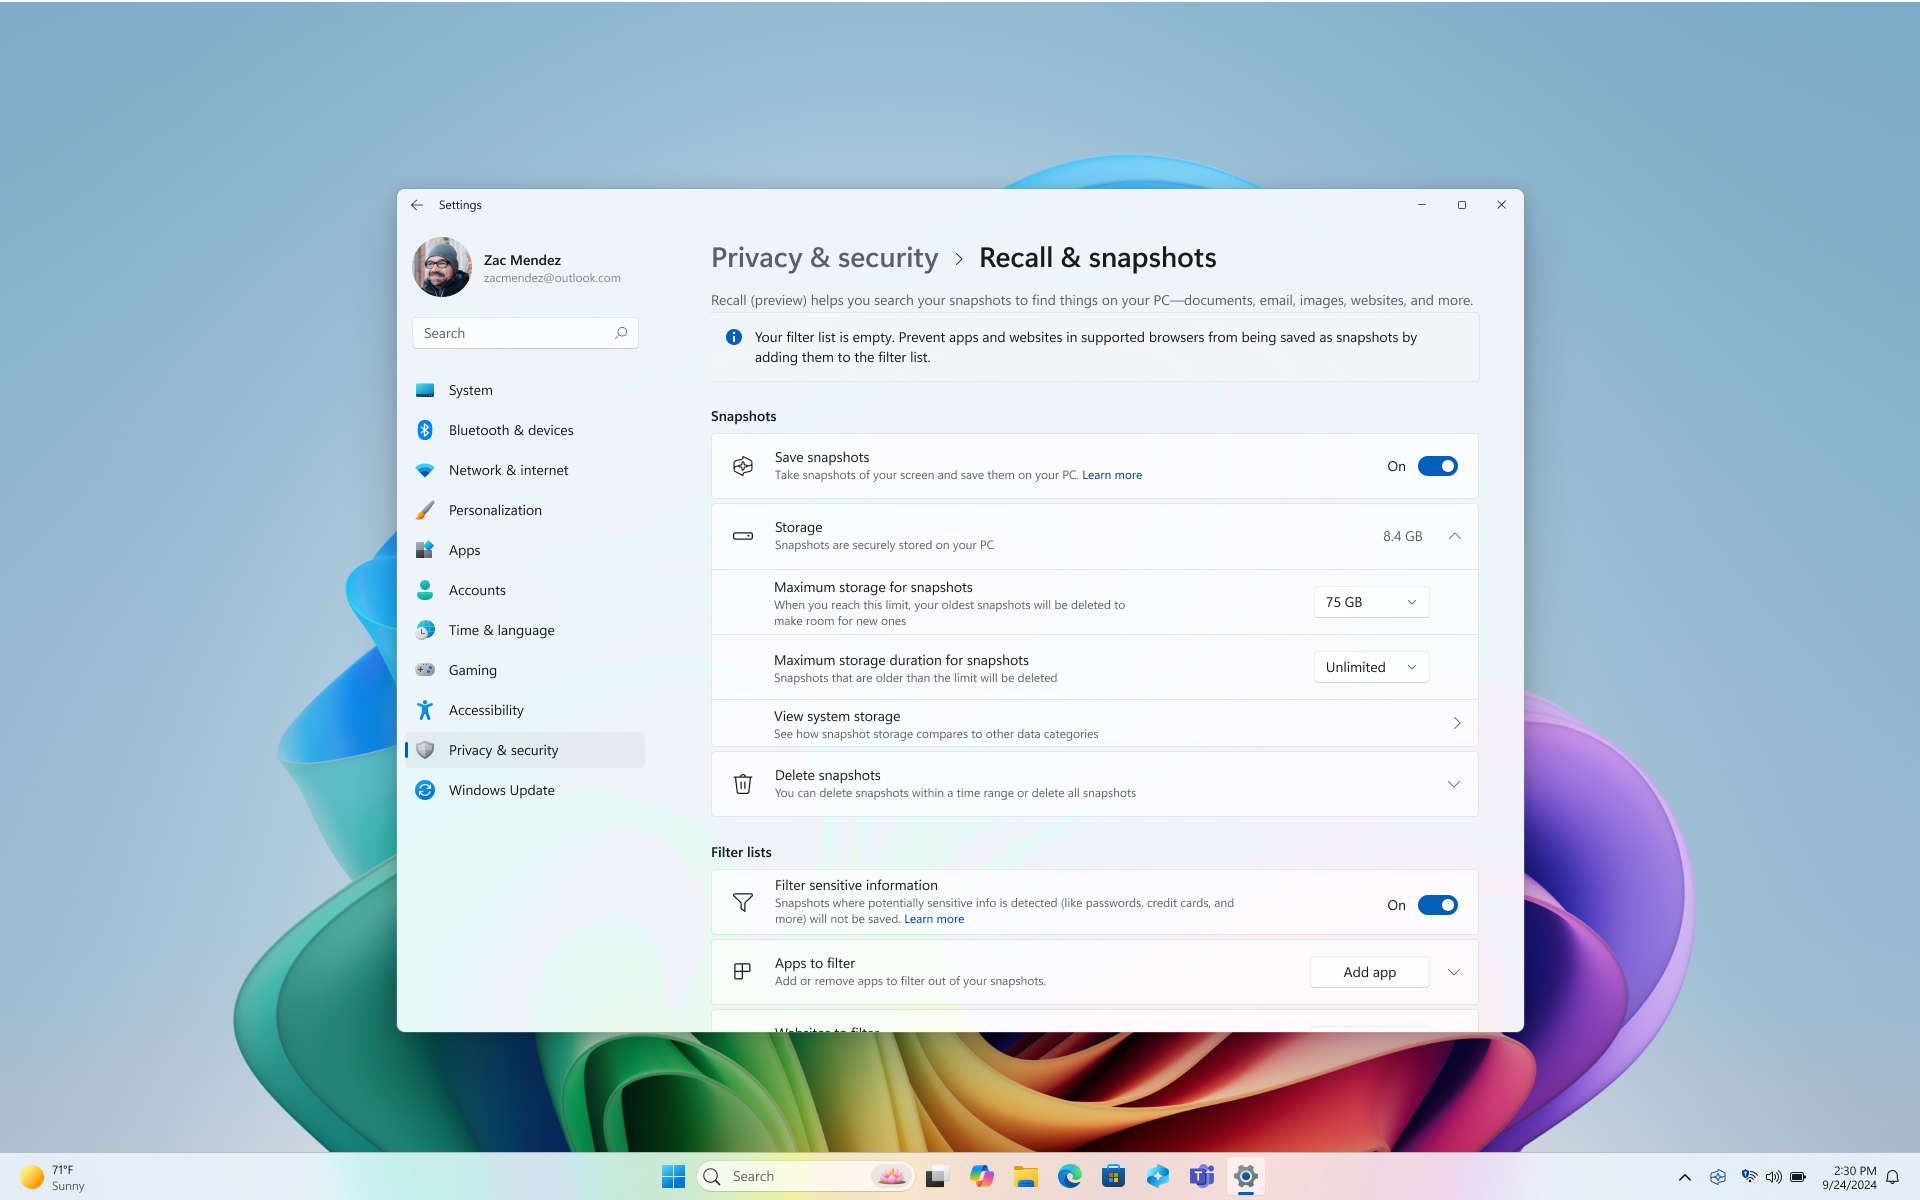Select Privacy & security menu item

(503, 749)
